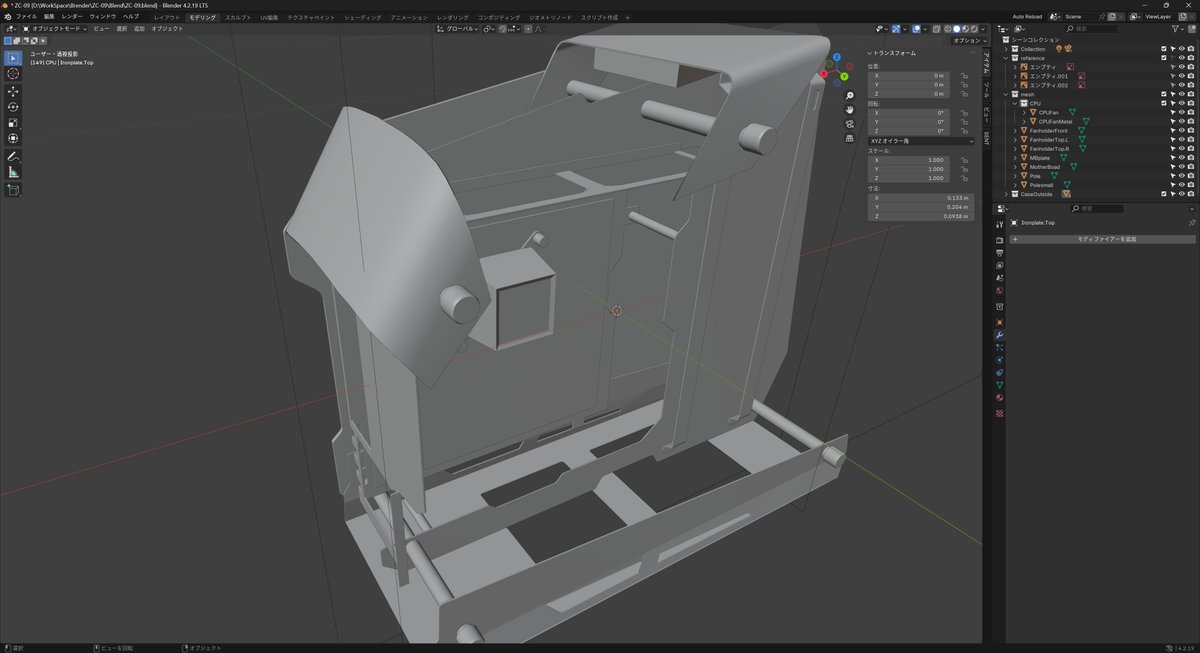Open the Physics properties tab
This screenshot has height=653, width=1200.
pos(999,359)
